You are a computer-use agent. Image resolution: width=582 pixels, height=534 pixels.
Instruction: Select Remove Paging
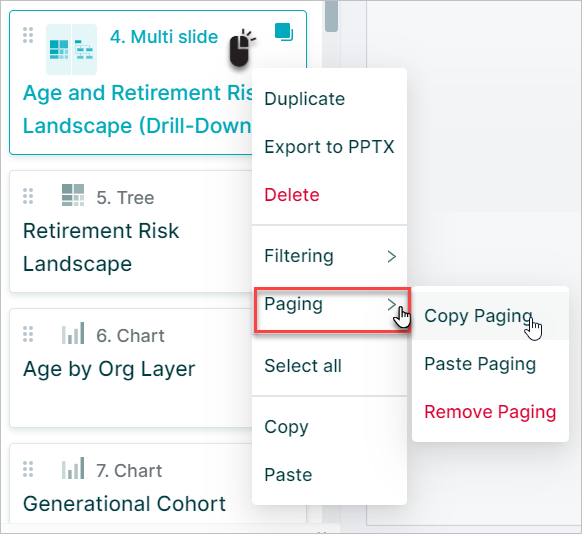point(490,412)
